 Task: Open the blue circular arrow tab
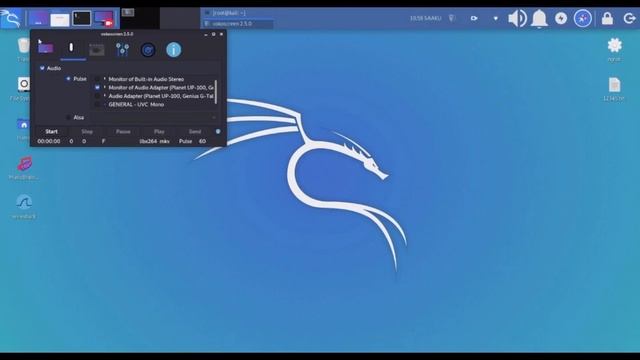tap(148, 50)
